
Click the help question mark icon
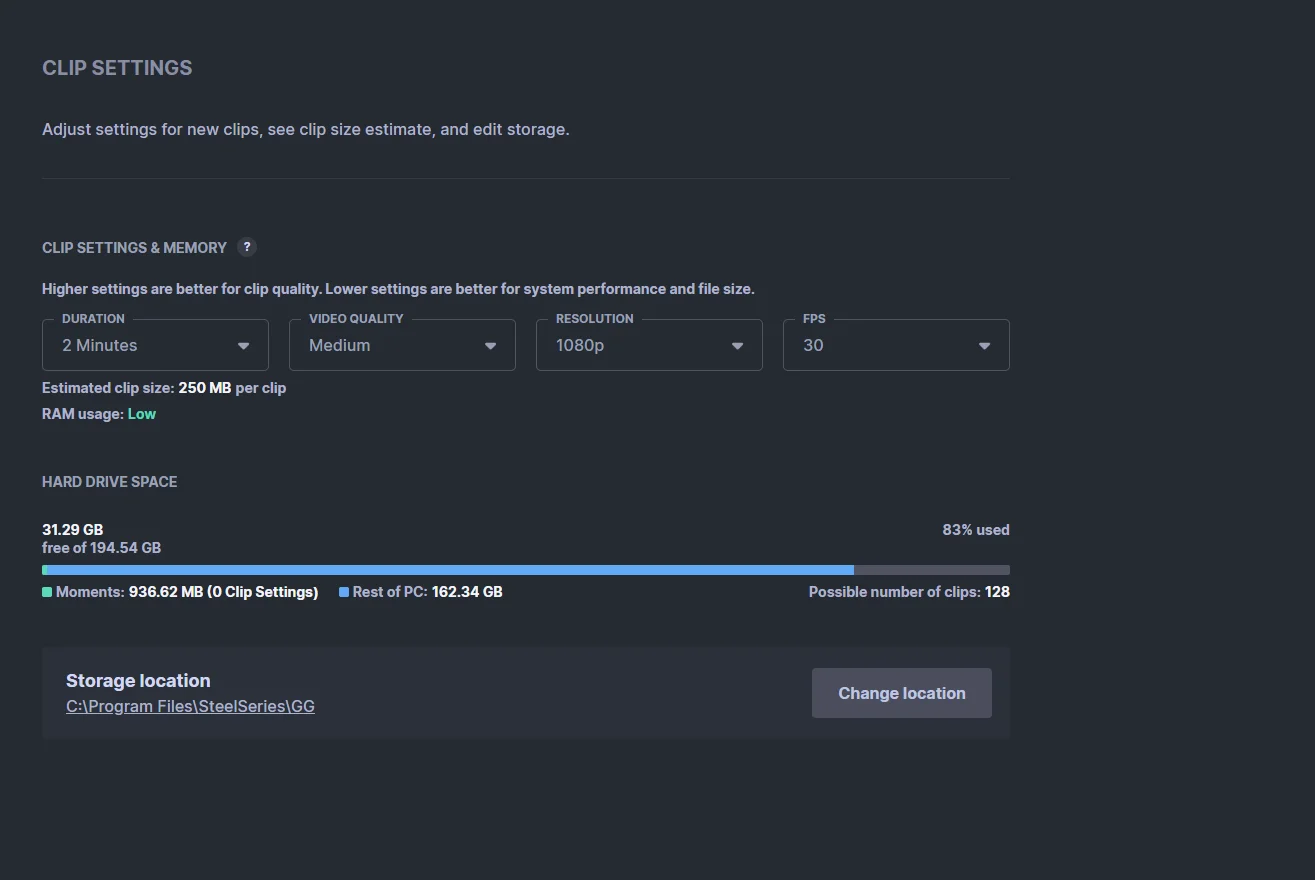[x=247, y=247]
